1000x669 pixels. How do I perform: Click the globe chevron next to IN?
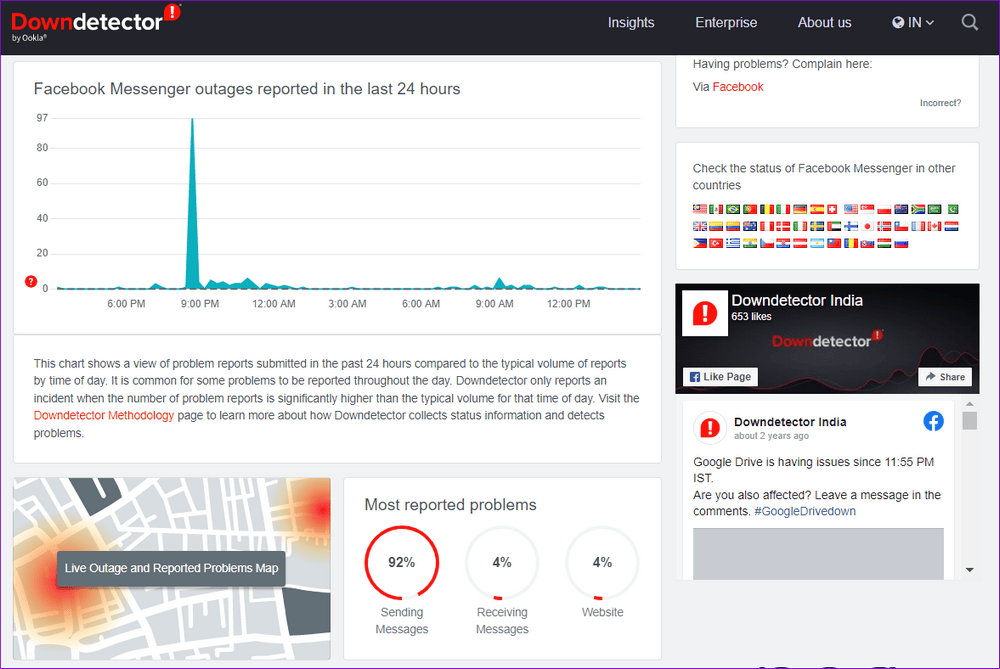(x=928, y=22)
